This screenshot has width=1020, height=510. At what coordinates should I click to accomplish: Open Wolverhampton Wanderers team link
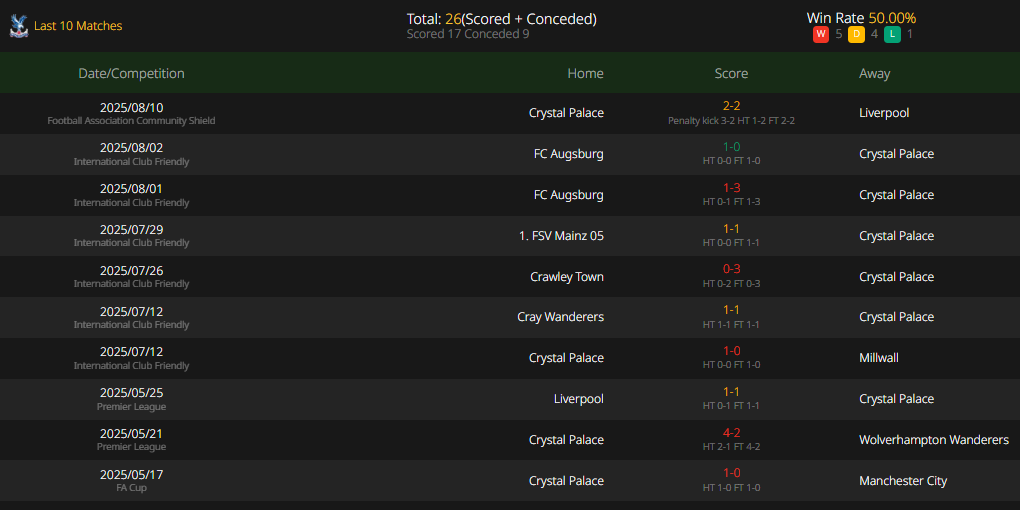click(x=933, y=440)
